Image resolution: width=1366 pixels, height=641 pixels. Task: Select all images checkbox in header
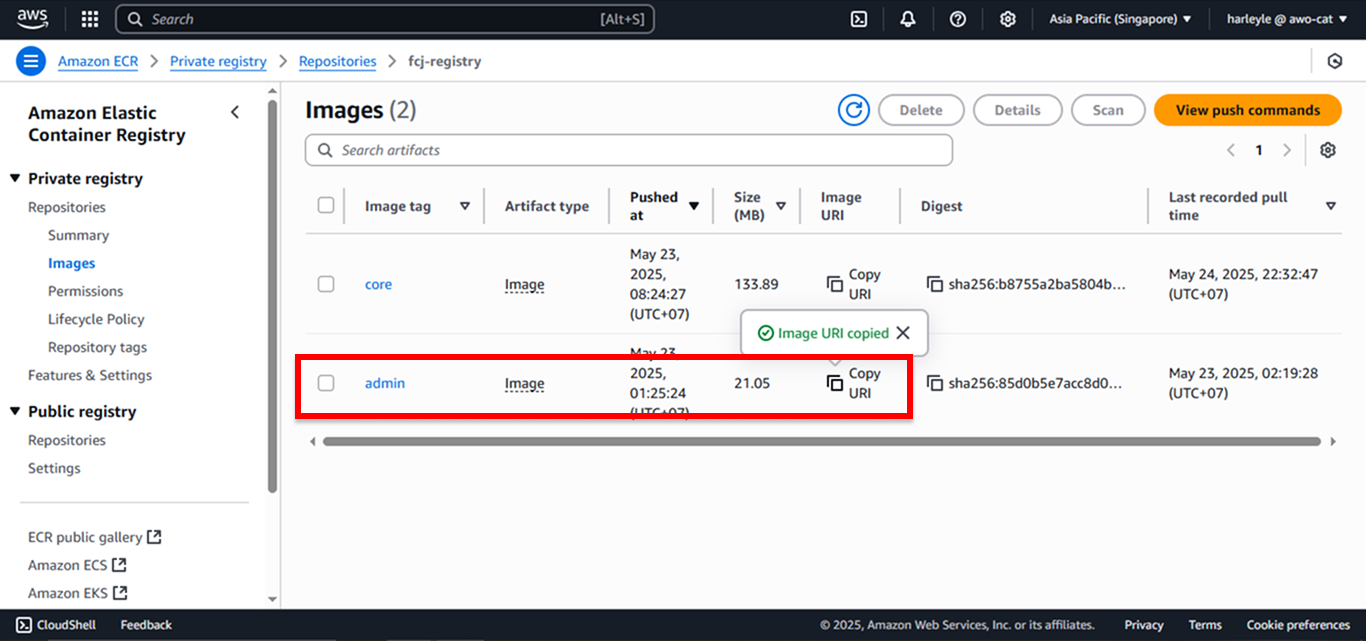(x=326, y=205)
